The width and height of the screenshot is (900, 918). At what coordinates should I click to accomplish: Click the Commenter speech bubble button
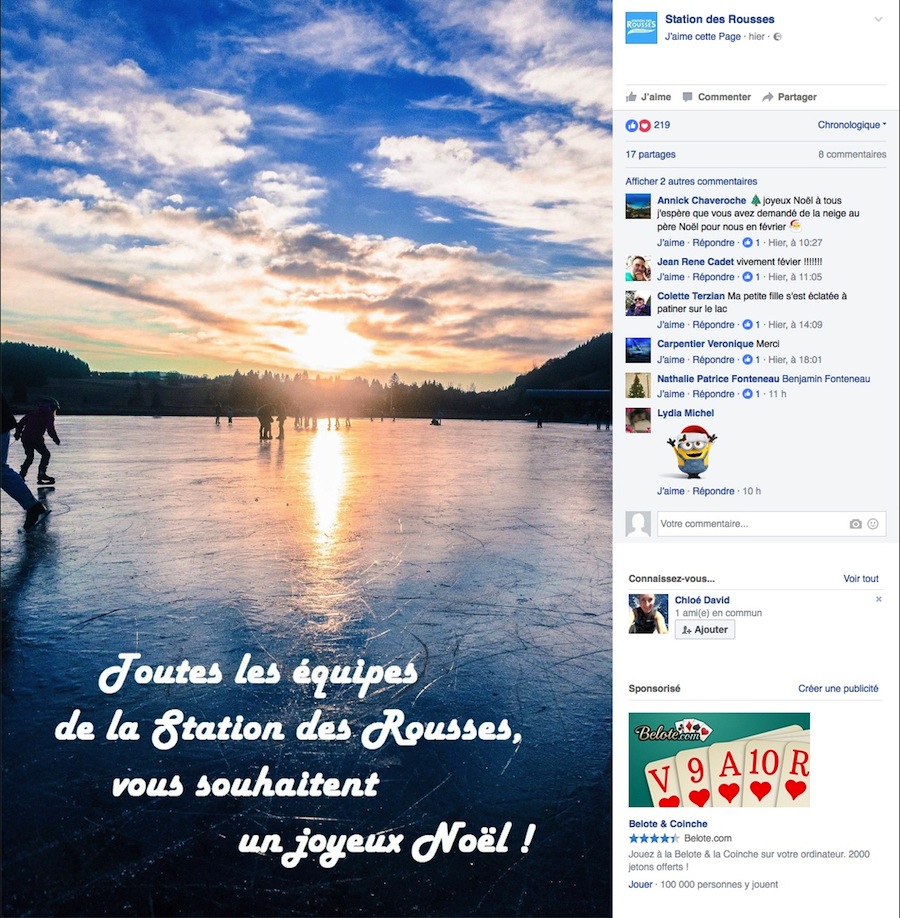(717, 97)
